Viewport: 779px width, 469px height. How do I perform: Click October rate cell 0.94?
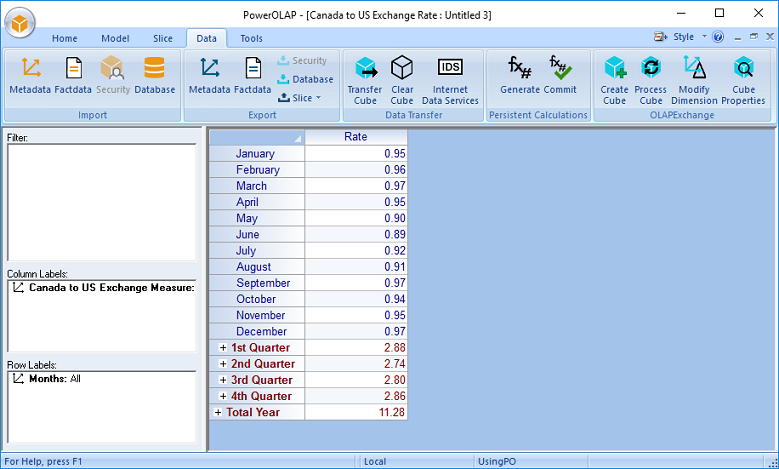pyautogui.click(x=356, y=299)
